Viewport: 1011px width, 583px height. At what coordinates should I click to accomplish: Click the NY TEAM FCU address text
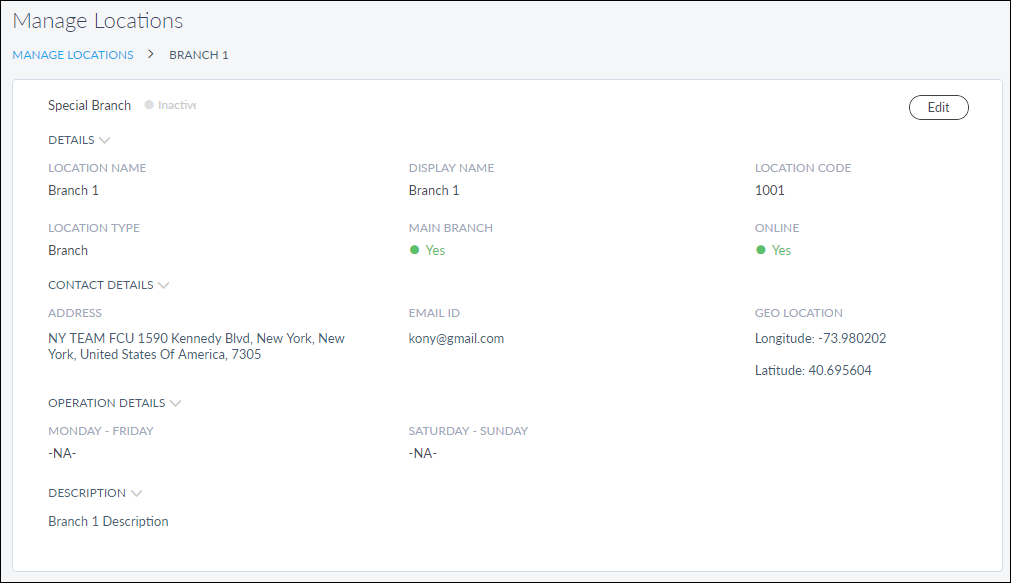pyautogui.click(x=196, y=346)
